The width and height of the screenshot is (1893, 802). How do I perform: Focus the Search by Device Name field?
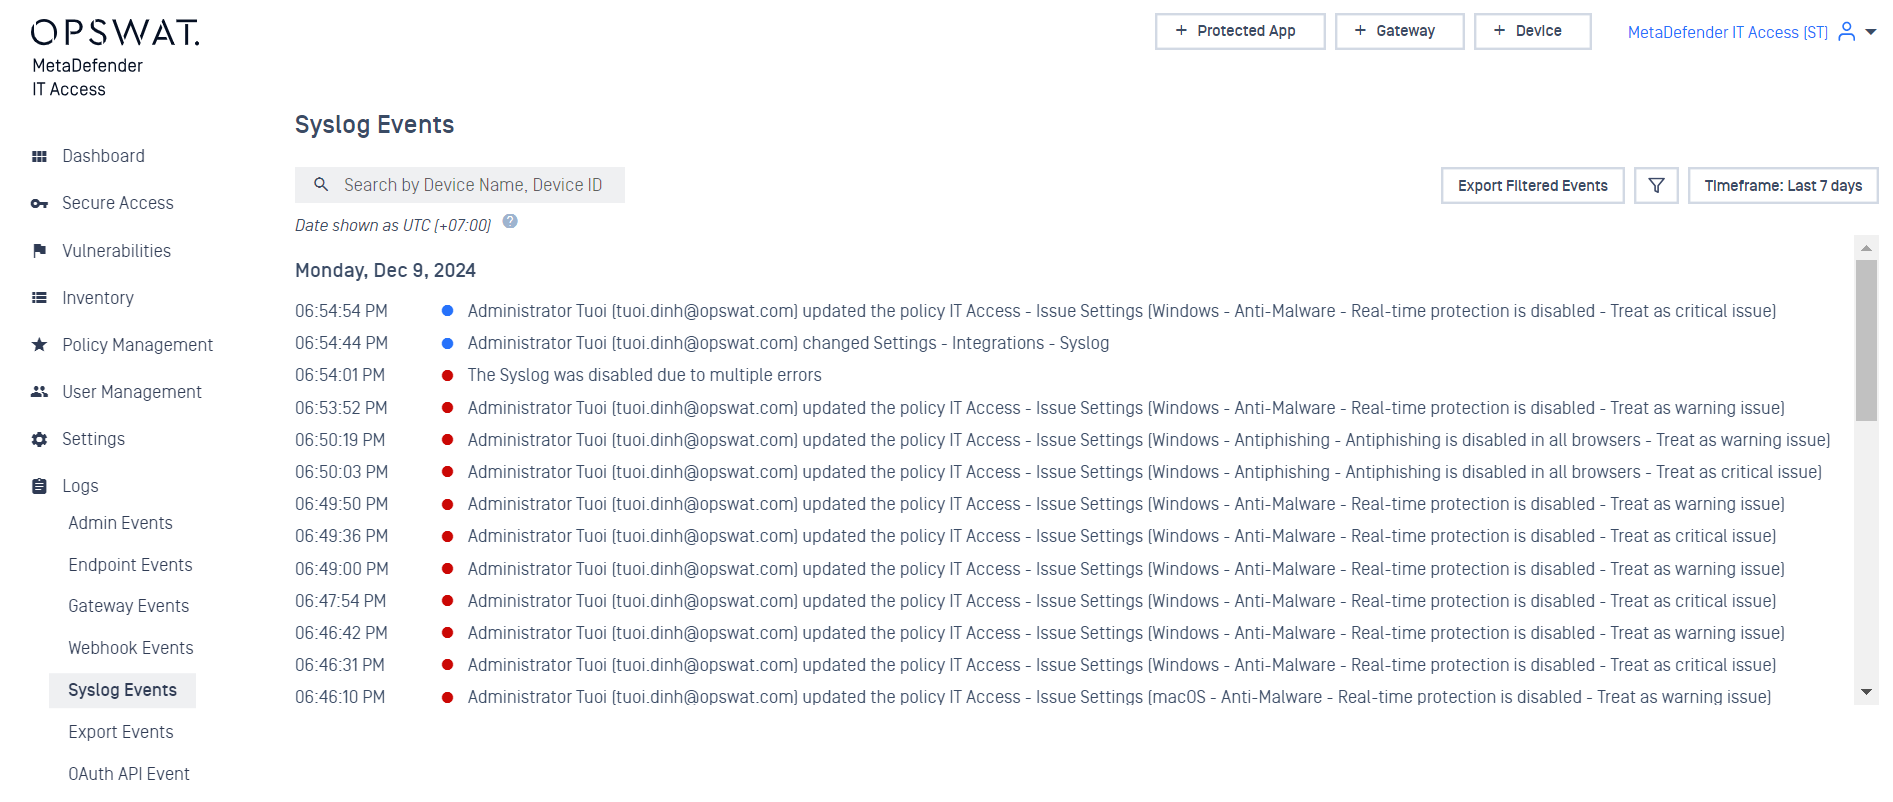[x=460, y=185]
